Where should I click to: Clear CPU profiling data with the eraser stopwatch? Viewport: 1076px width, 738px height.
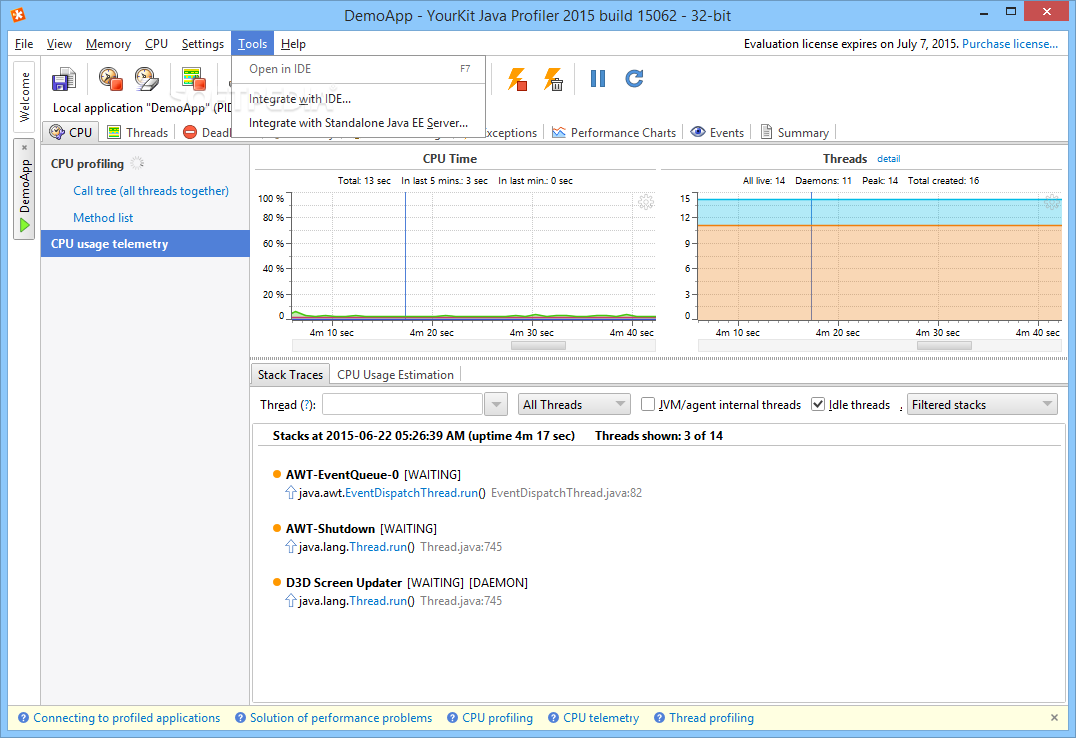click(x=147, y=79)
